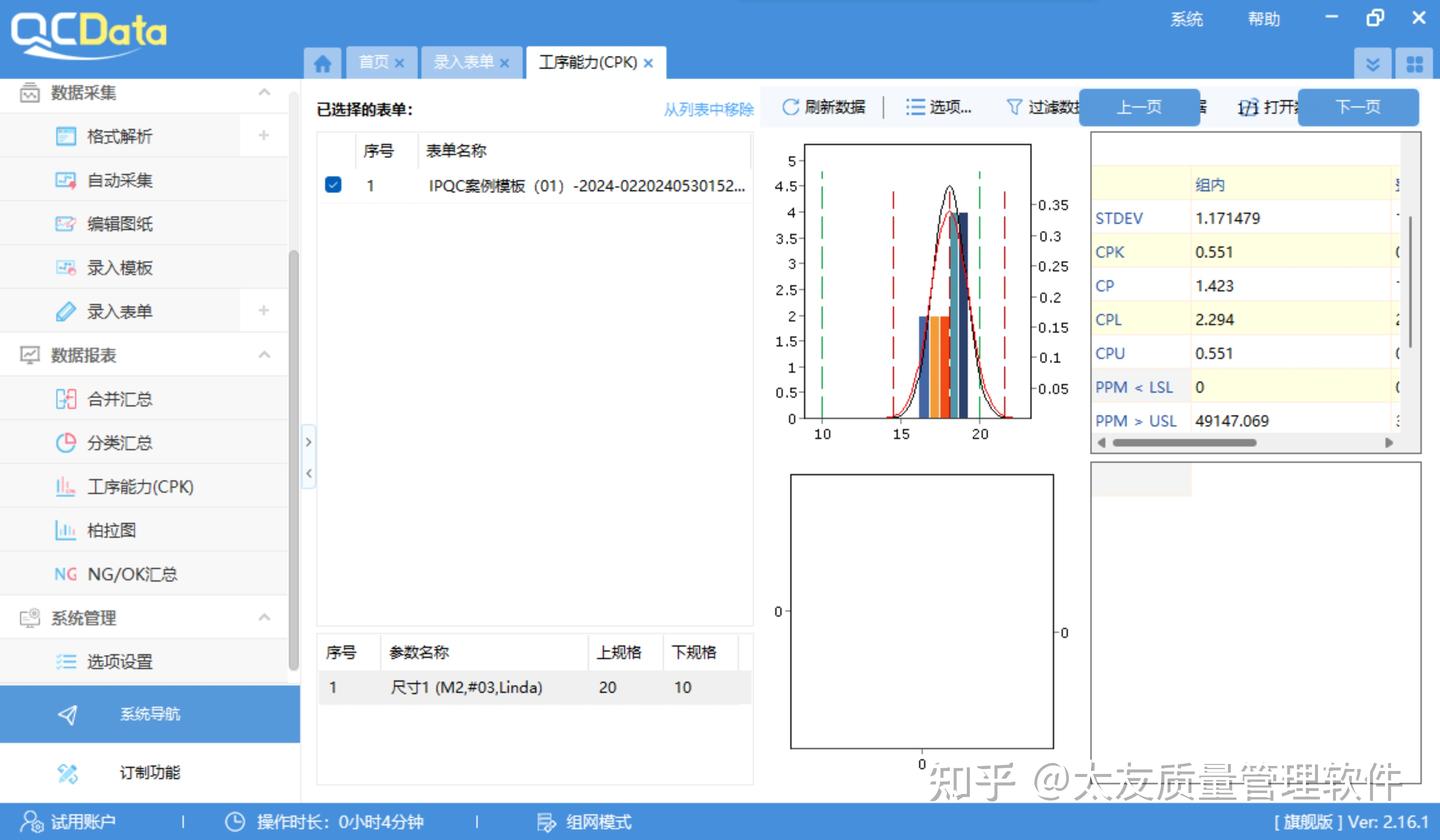Click the 操作时长 clock icon
This screenshot has width=1440, height=840.
[x=235, y=822]
